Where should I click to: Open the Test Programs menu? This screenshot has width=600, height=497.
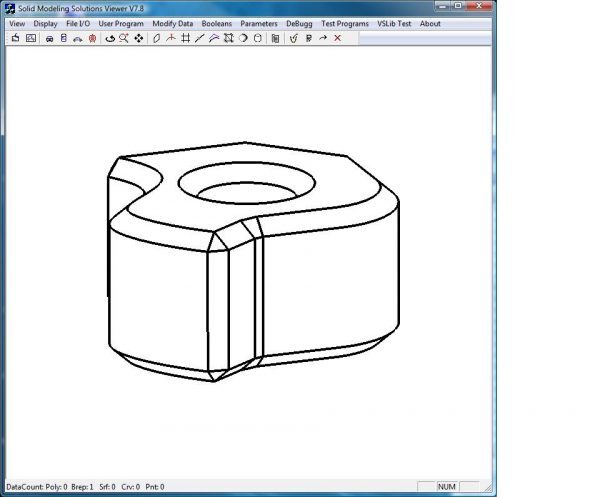pyautogui.click(x=344, y=23)
